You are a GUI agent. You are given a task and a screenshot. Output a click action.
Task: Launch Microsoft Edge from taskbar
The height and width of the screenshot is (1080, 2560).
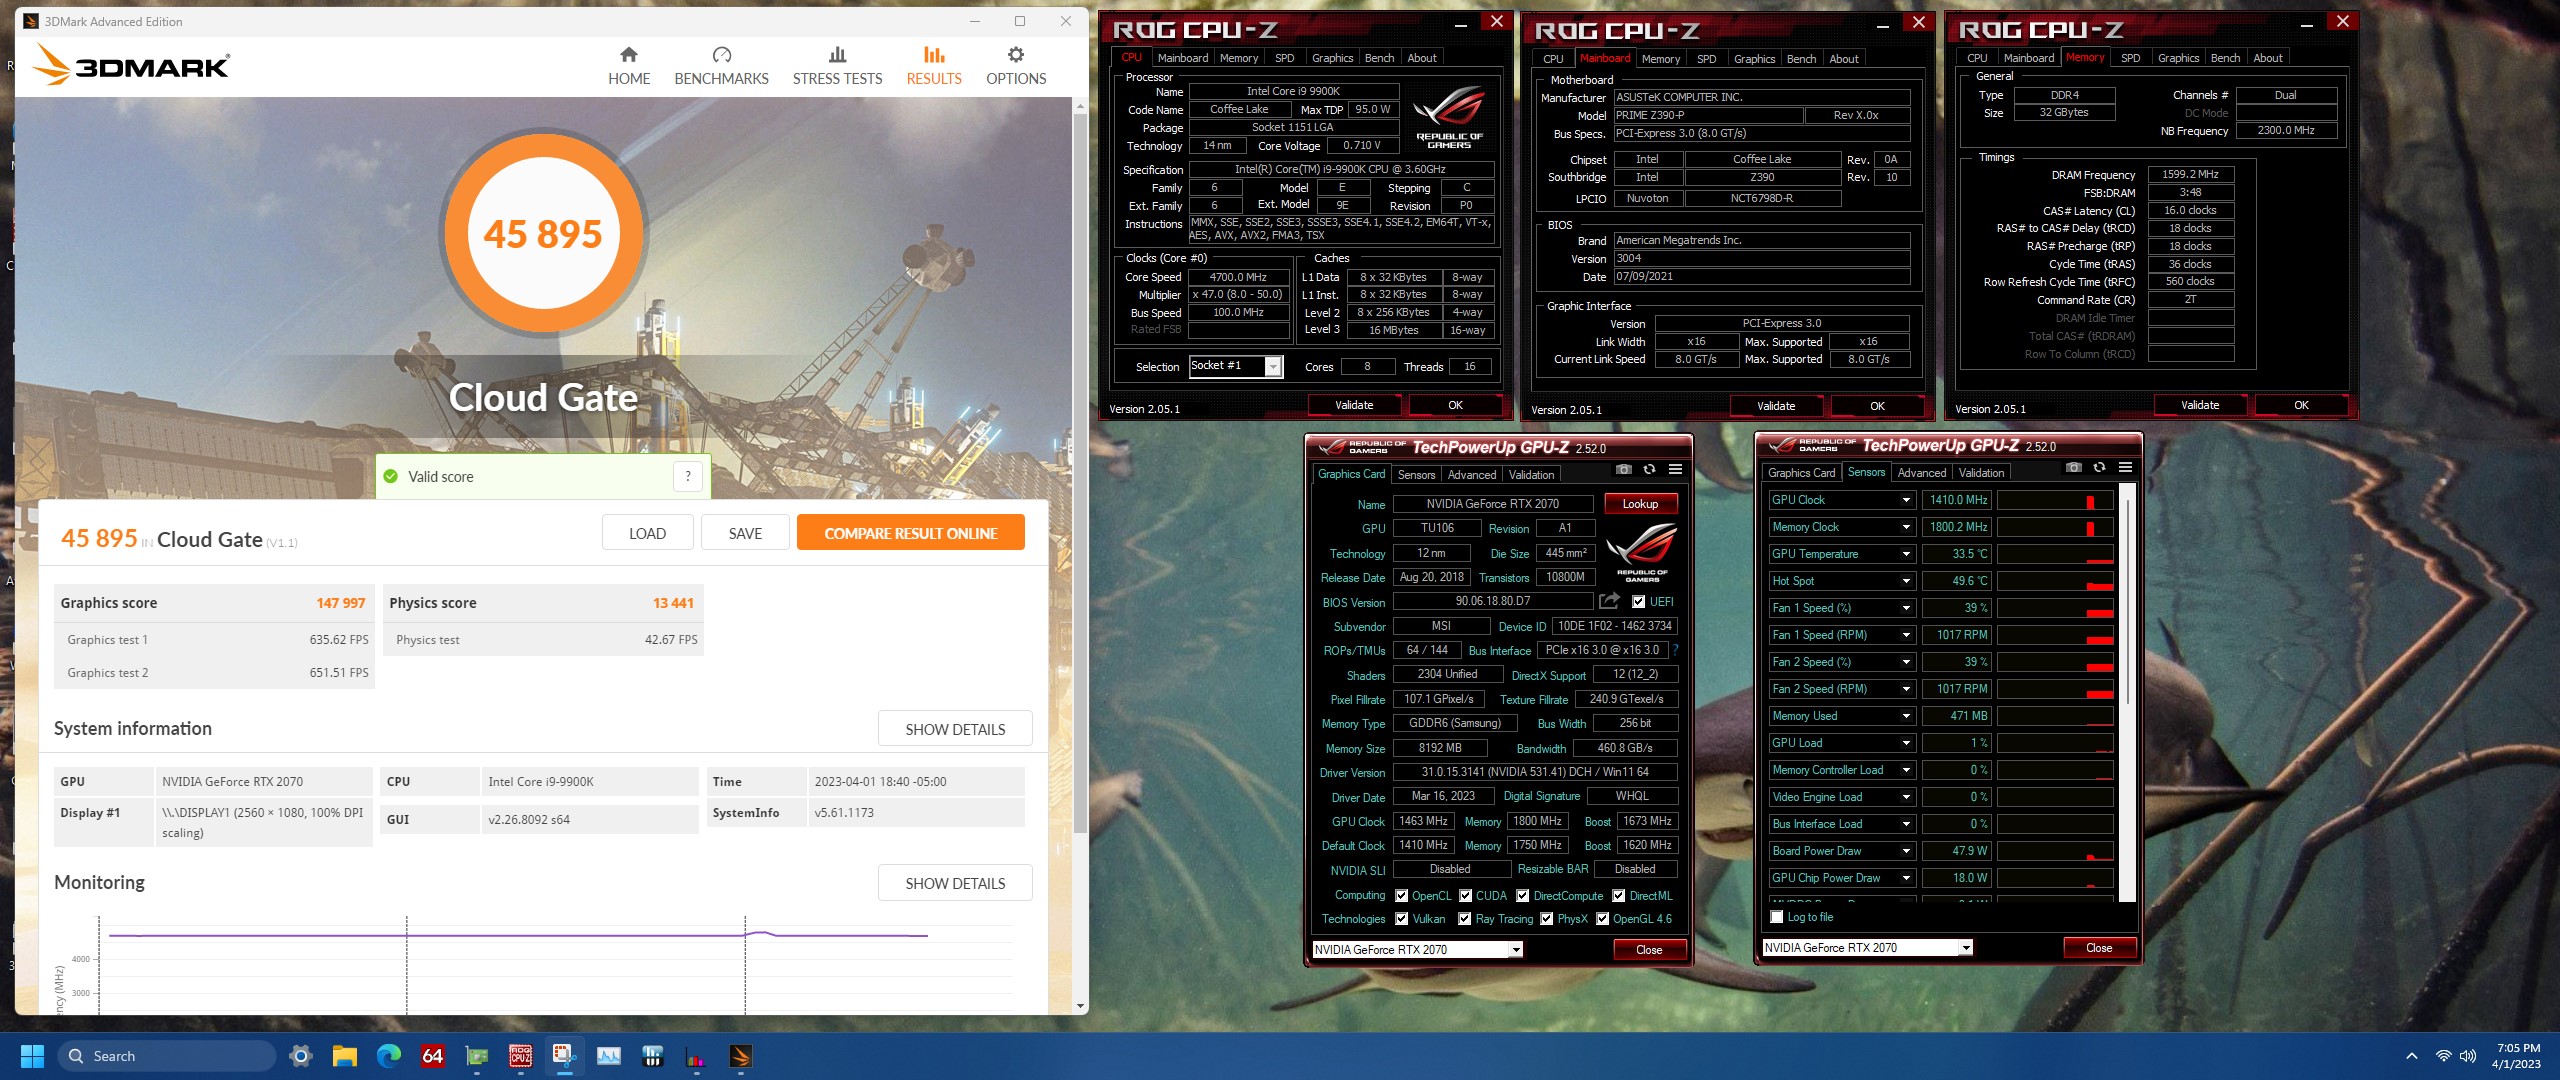click(389, 1056)
